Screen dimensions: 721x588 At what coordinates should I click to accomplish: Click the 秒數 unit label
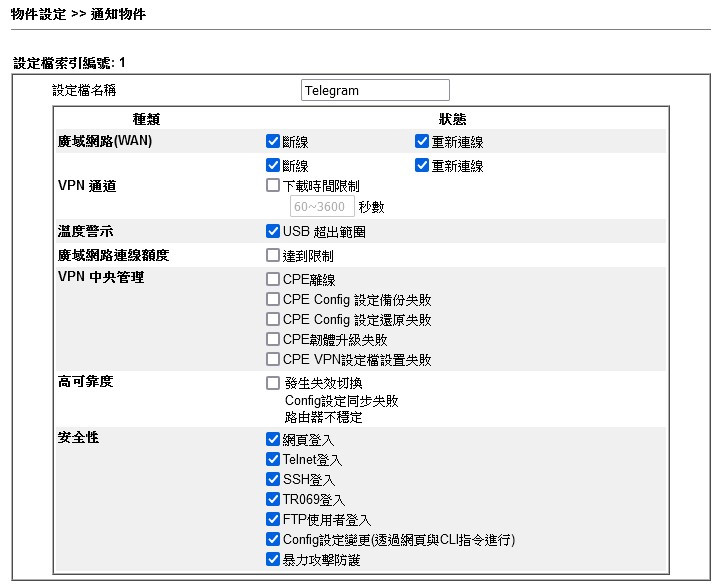coord(372,207)
